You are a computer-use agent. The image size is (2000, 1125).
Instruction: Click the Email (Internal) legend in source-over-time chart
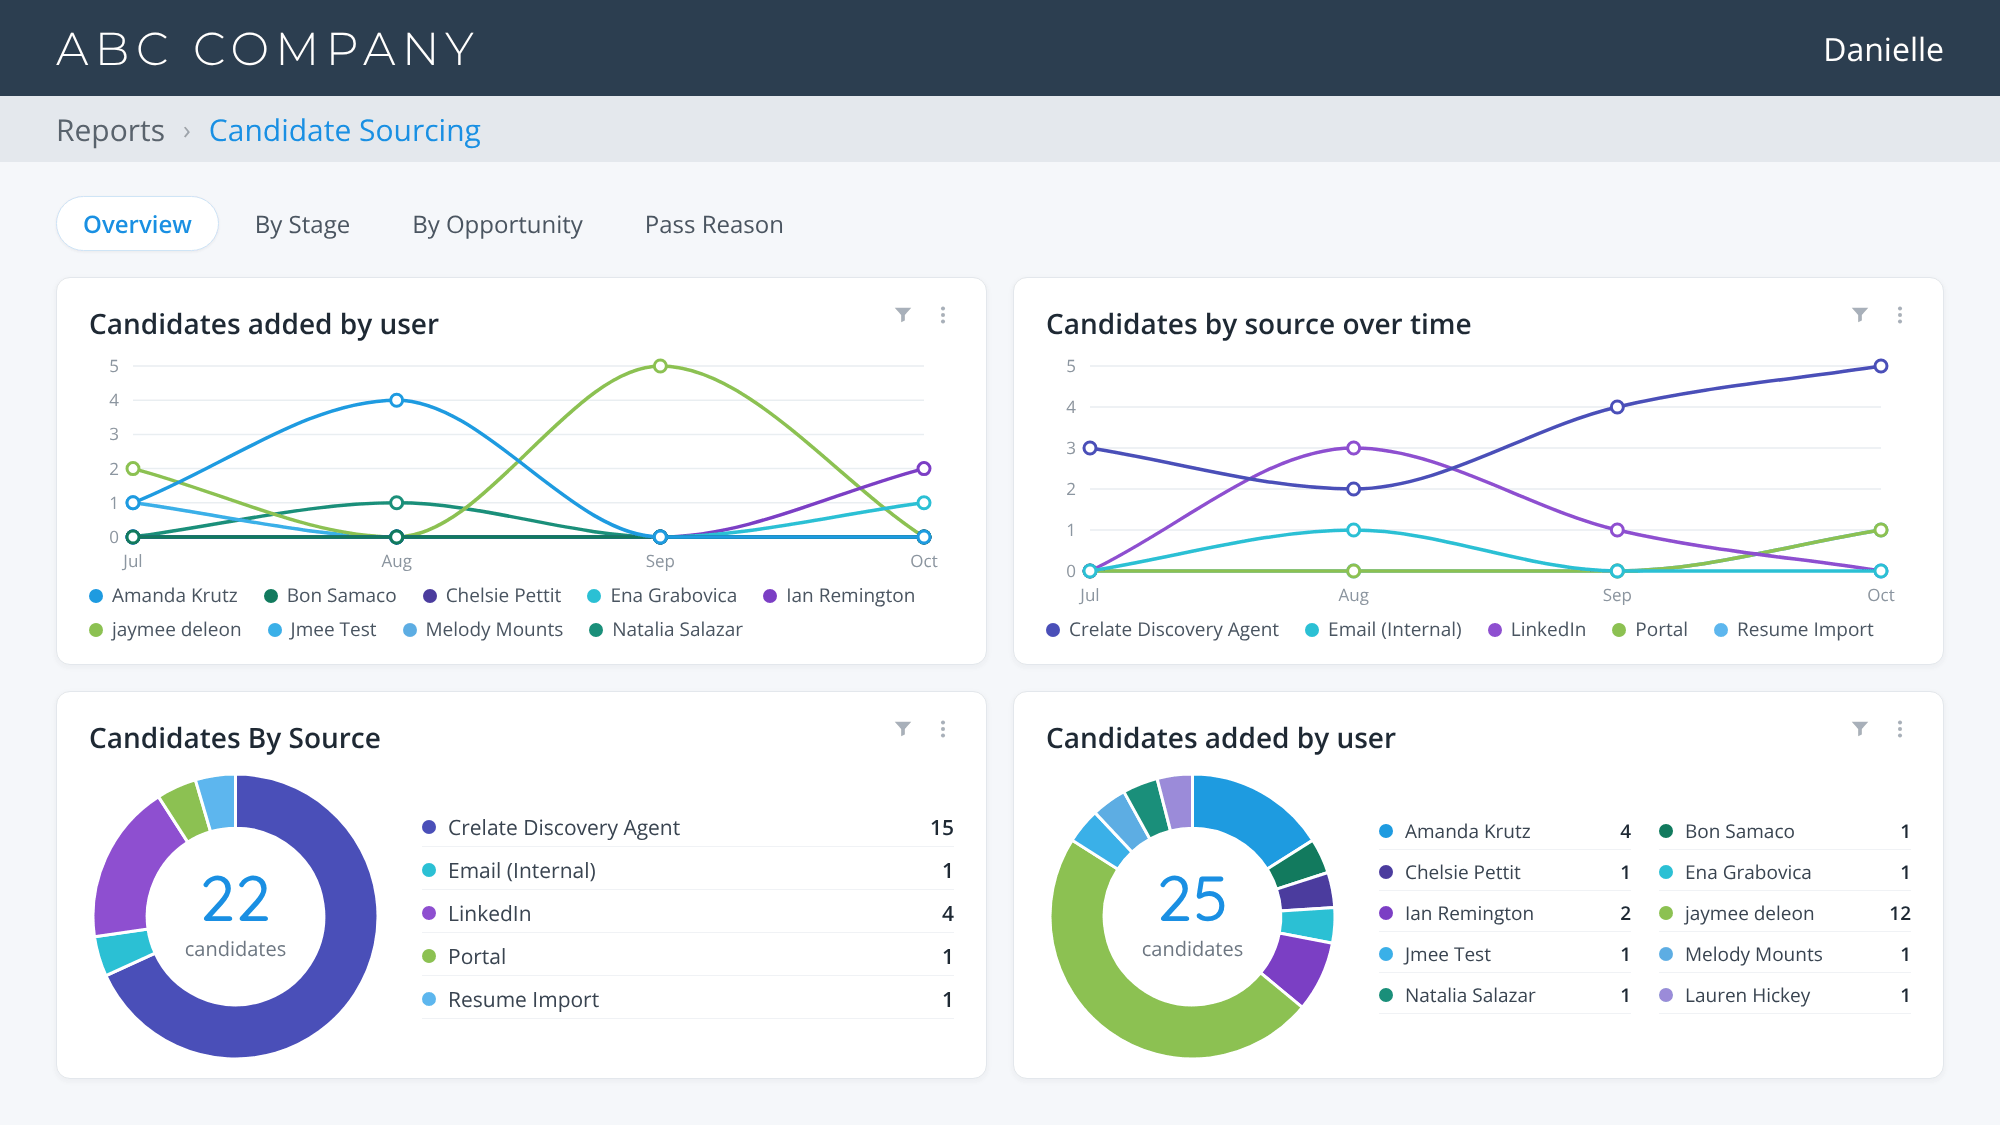pos(1383,629)
